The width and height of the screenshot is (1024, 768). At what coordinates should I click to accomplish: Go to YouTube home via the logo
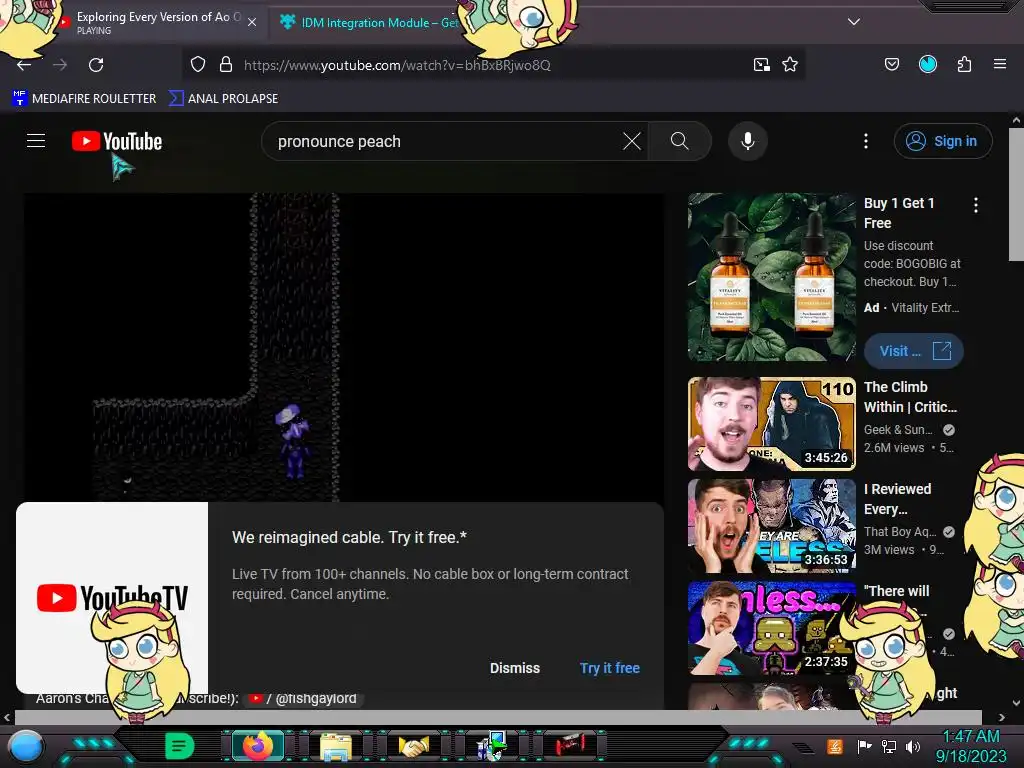coord(117,141)
